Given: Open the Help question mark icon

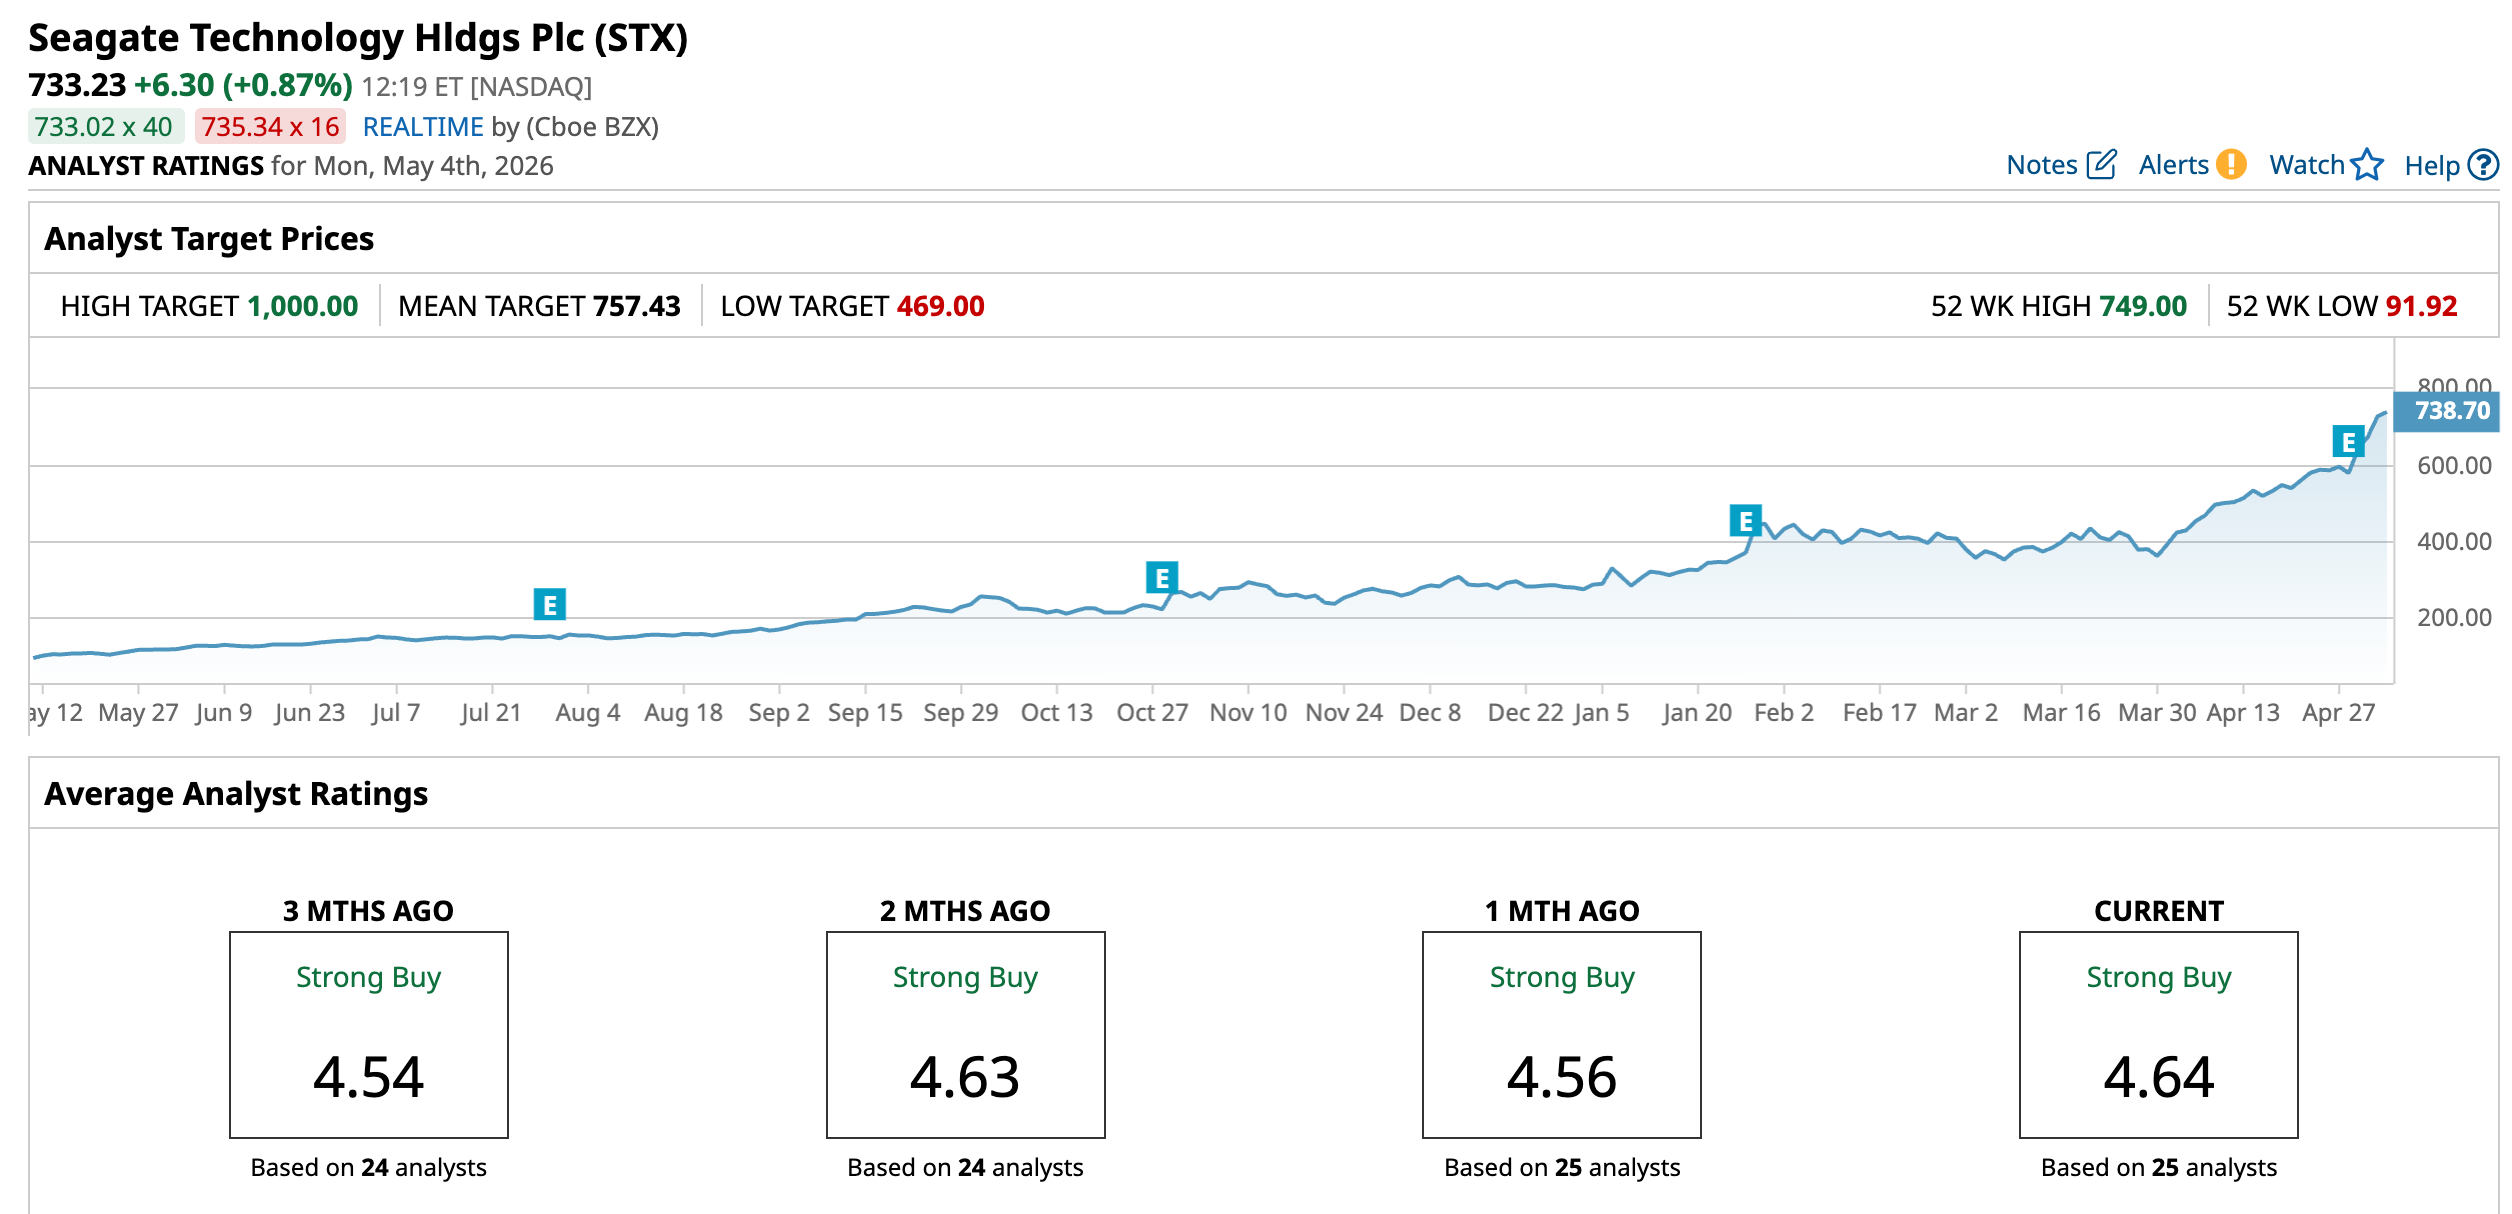Looking at the screenshot, I should pyautogui.click(x=2484, y=164).
